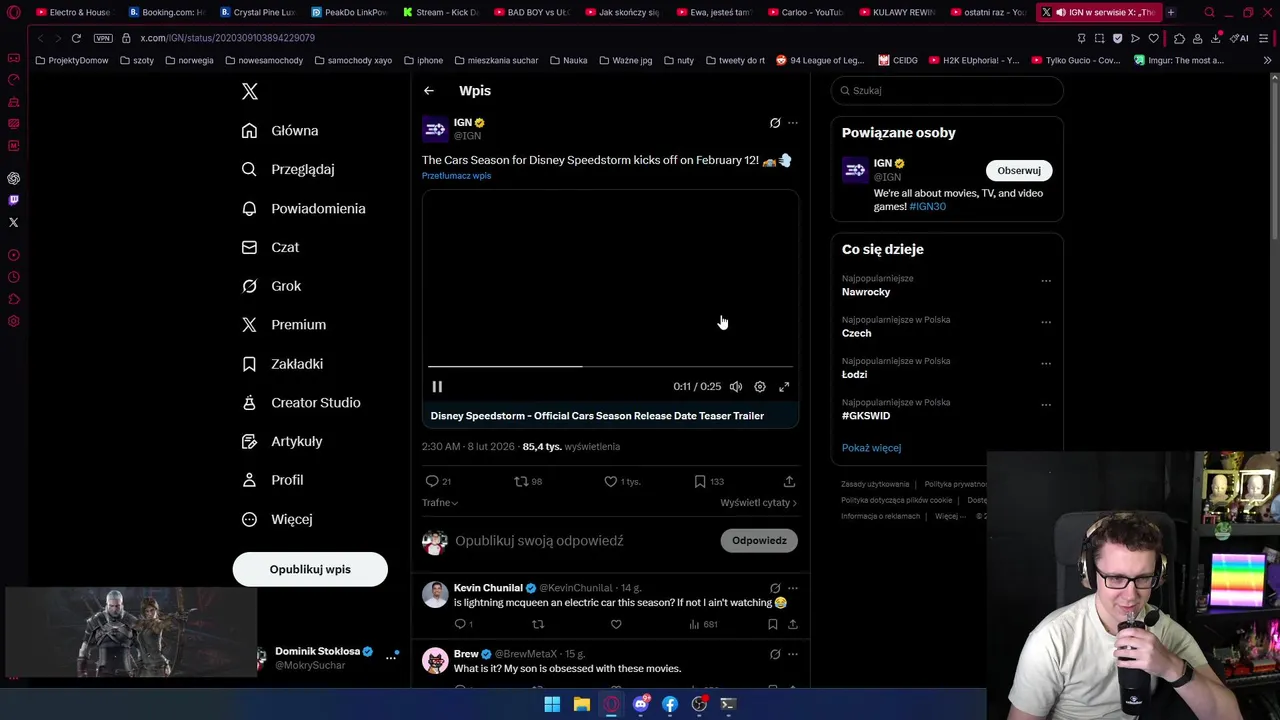Bookmark Kevin Chunilal's comment
1280x720 pixels.
click(772, 625)
